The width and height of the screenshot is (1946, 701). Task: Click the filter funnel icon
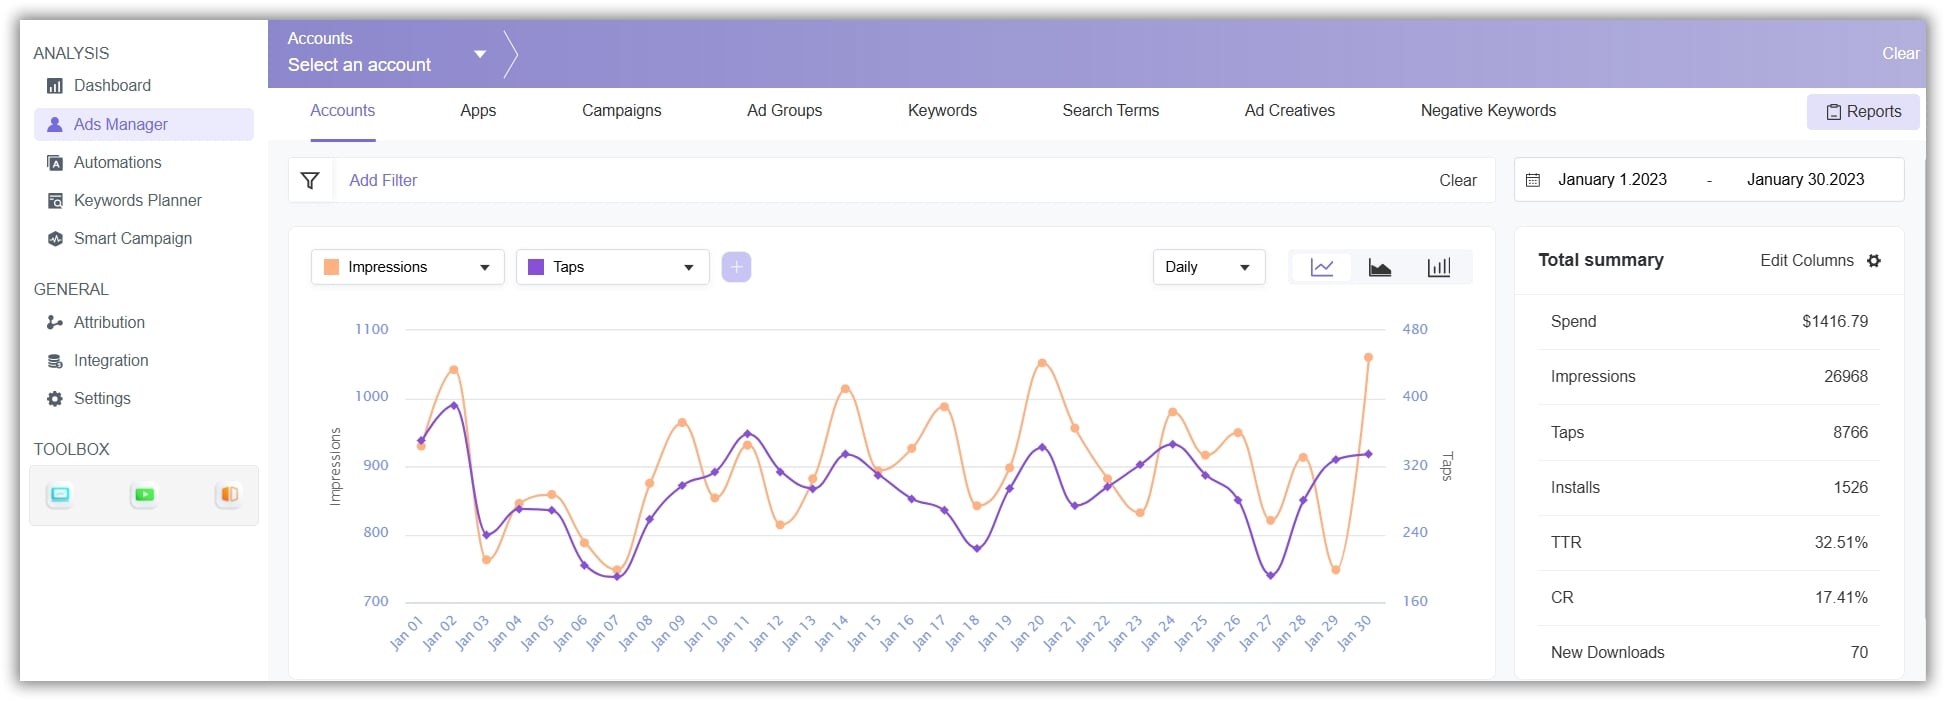[310, 180]
